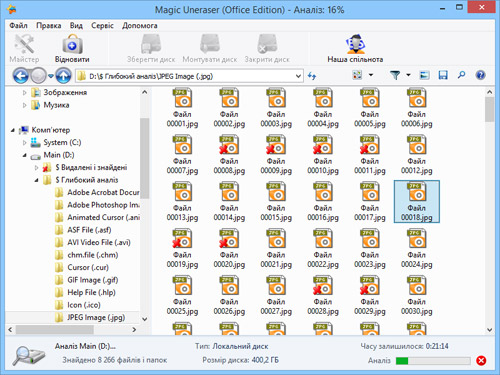Open the Правка menu
The width and height of the screenshot is (500, 375).
tap(49, 26)
